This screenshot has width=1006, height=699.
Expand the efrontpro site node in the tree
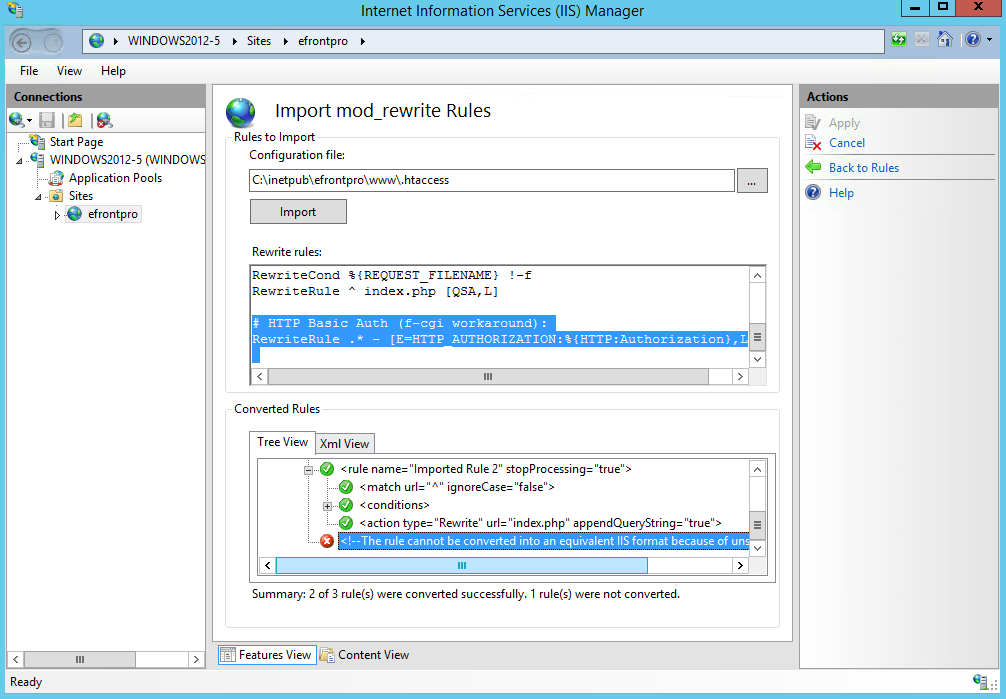pyautogui.click(x=57, y=214)
